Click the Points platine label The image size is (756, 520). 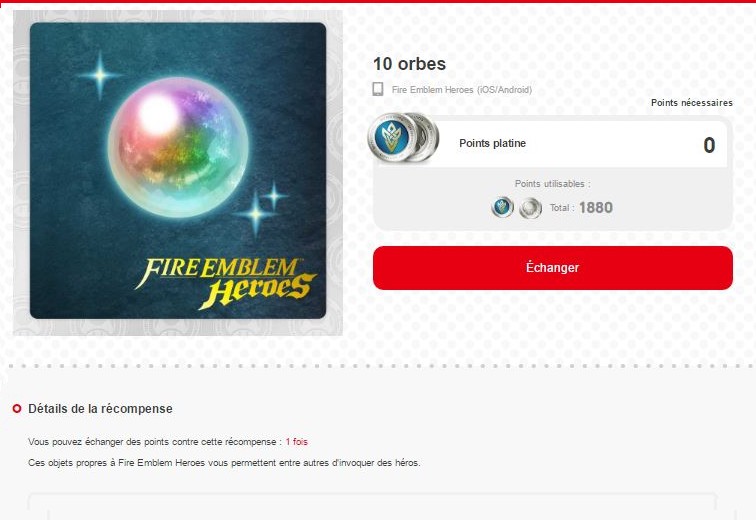(x=492, y=143)
